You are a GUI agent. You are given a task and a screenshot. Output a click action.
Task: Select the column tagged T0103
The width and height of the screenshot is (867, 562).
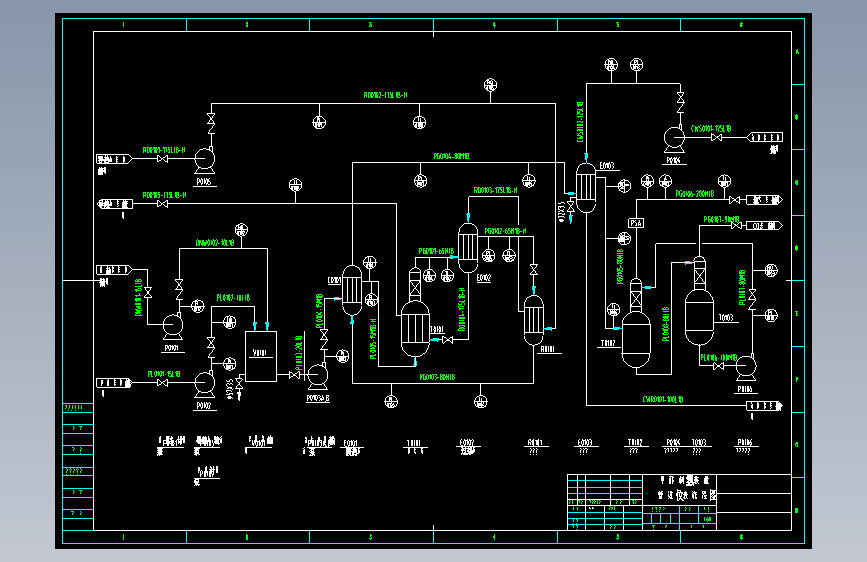(699, 301)
